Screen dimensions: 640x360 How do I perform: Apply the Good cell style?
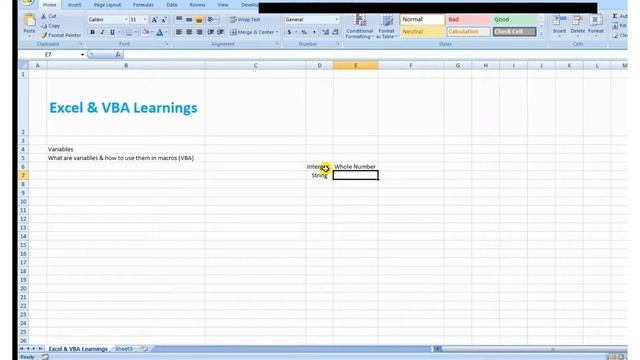(514, 19)
